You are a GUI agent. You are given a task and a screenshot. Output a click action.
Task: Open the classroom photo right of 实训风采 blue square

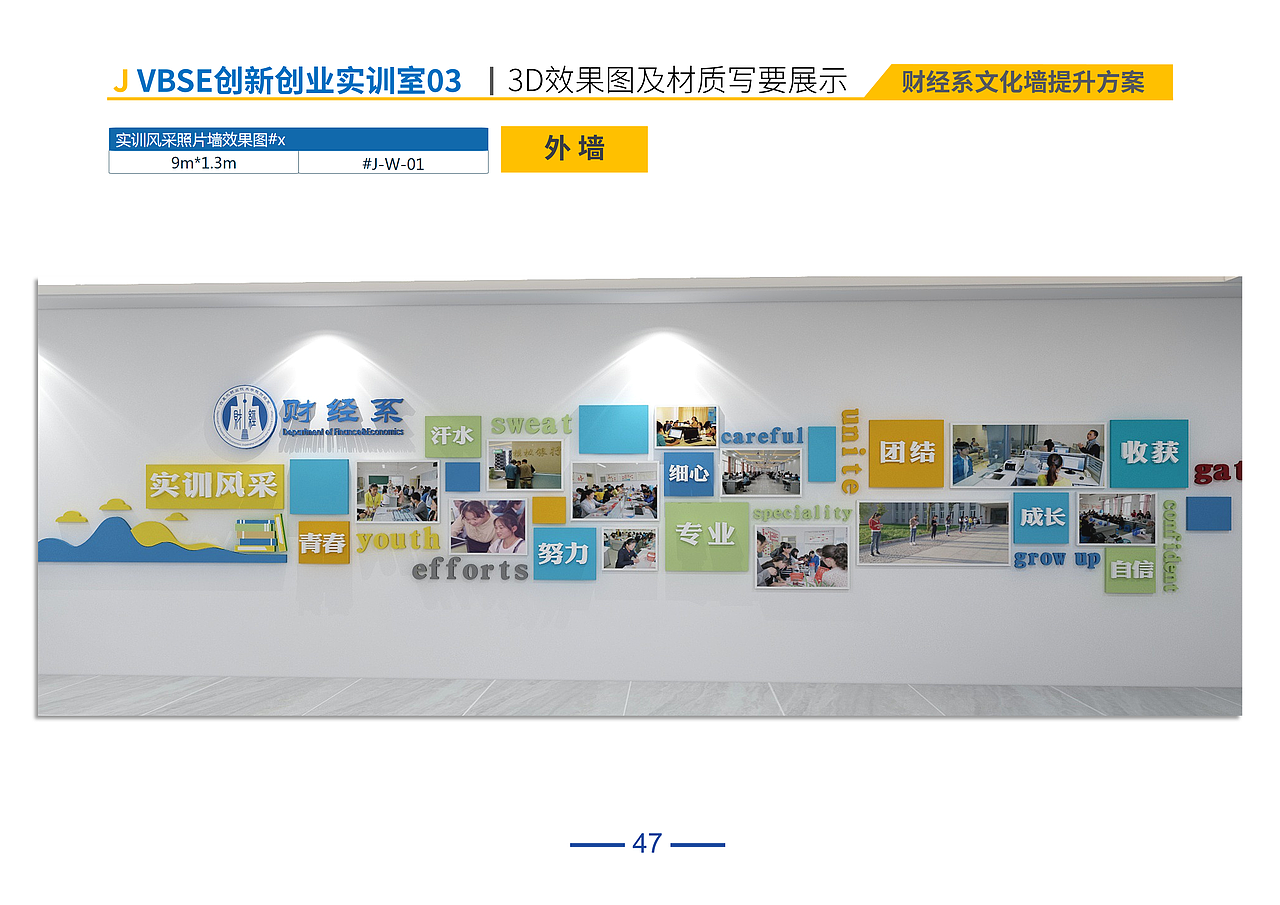pyautogui.click(x=397, y=491)
